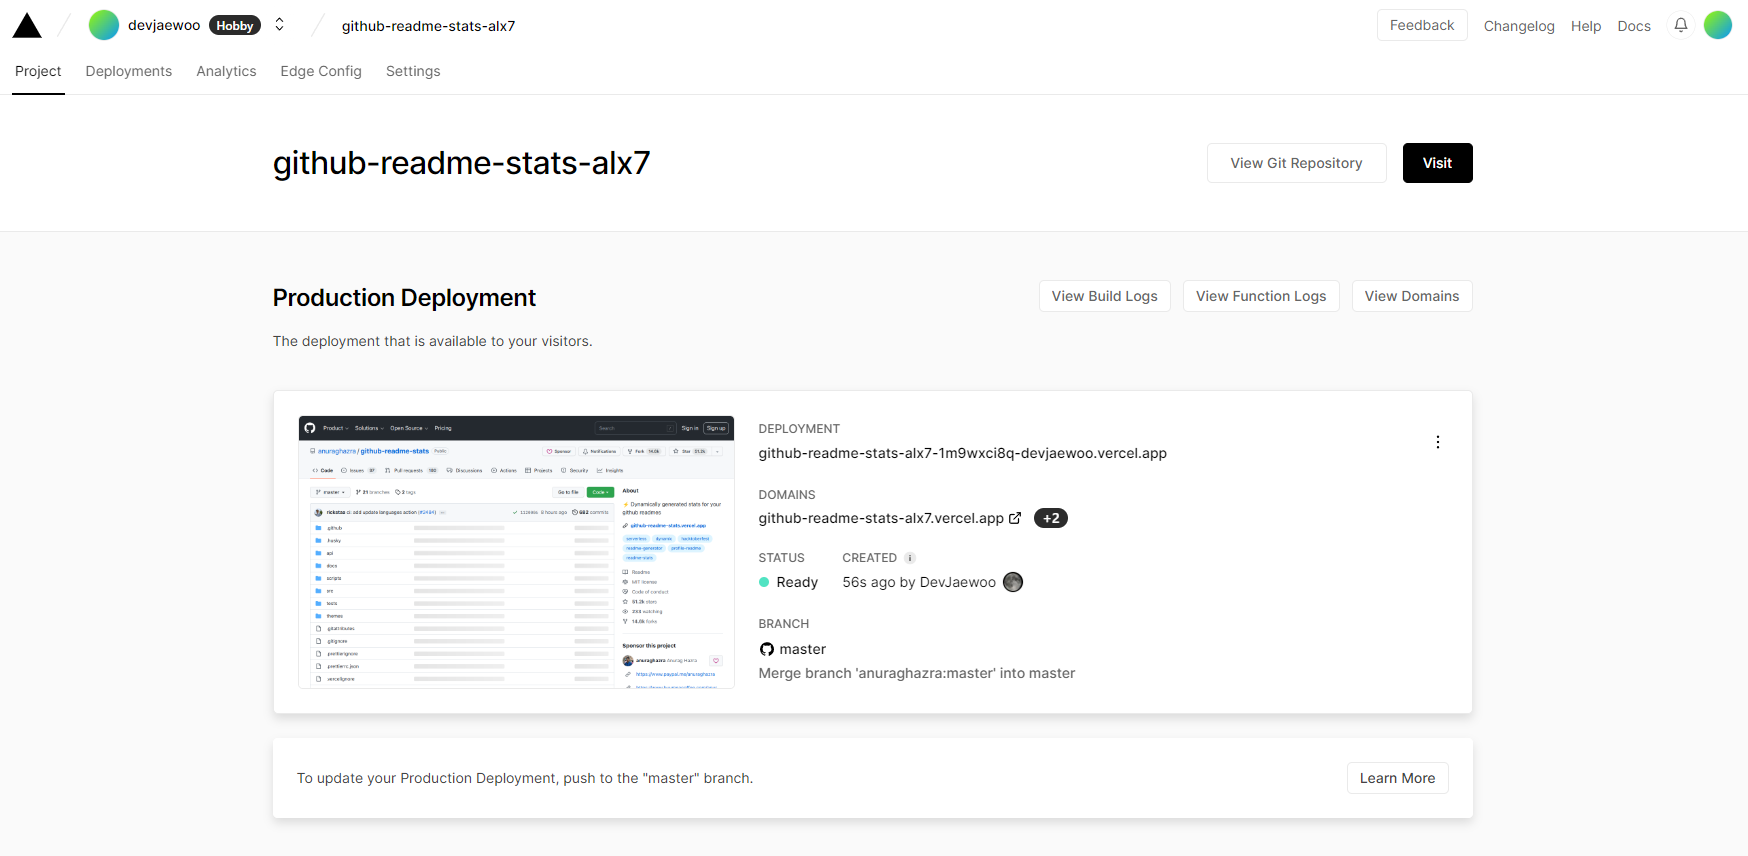The image size is (1748, 856).
Task: Click the black Visit button
Action: [1437, 163]
